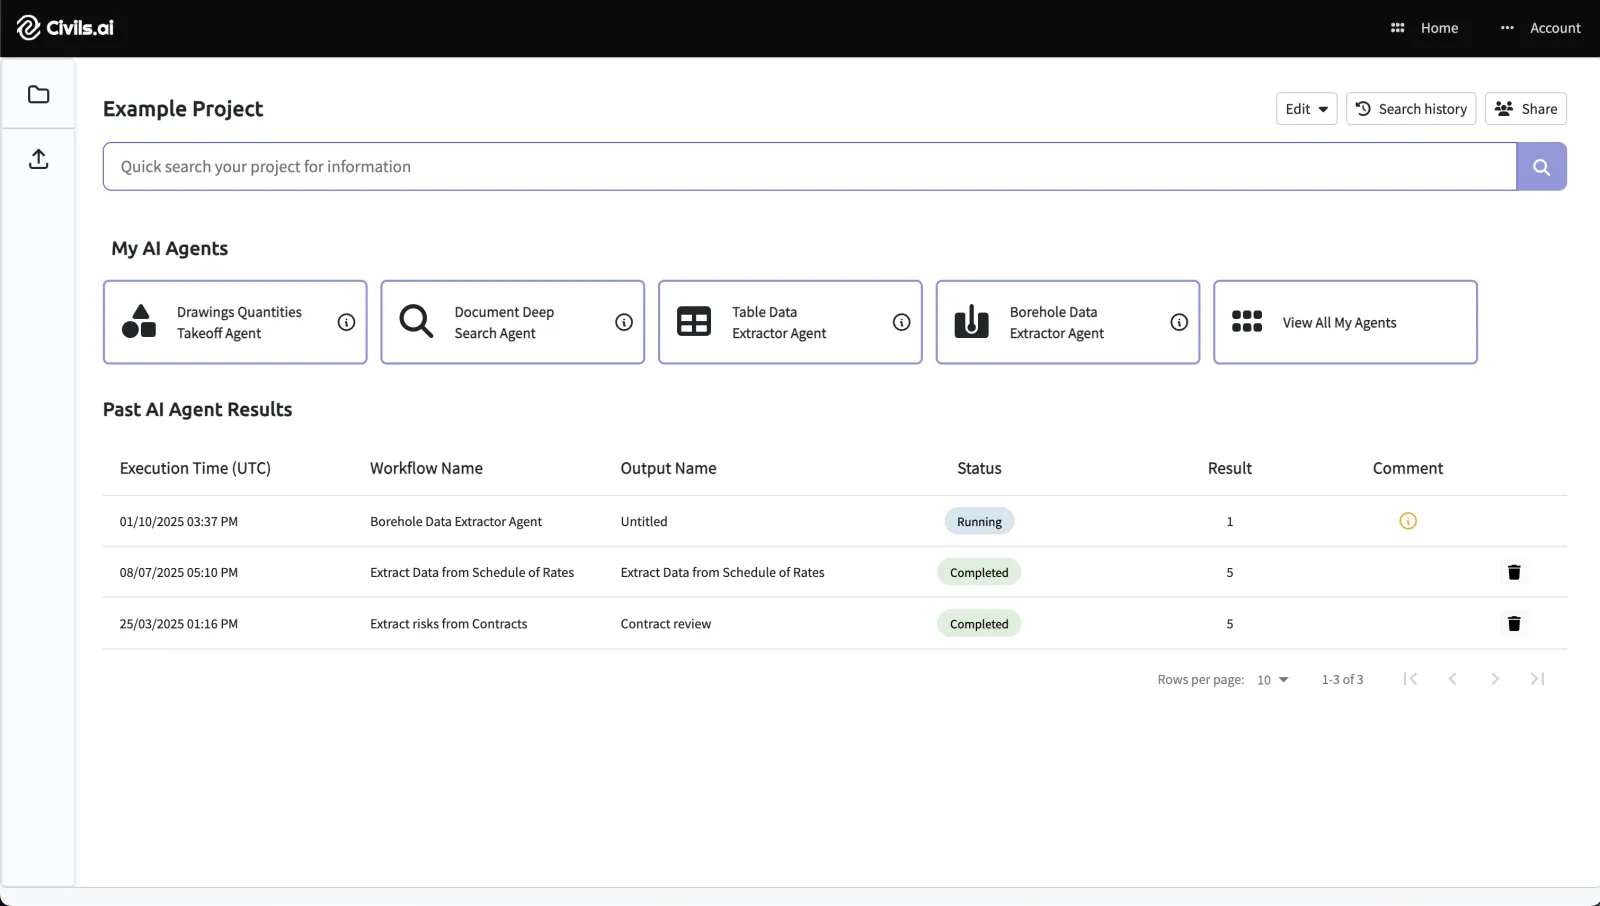Click the upload icon in sidebar

point(38,159)
